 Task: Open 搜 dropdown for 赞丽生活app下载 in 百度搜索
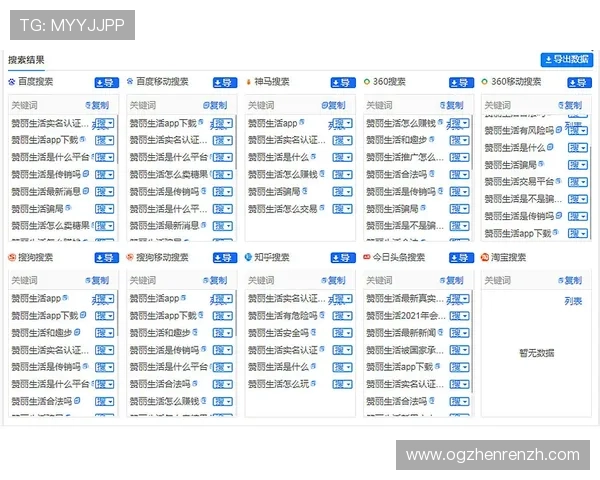coord(104,140)
